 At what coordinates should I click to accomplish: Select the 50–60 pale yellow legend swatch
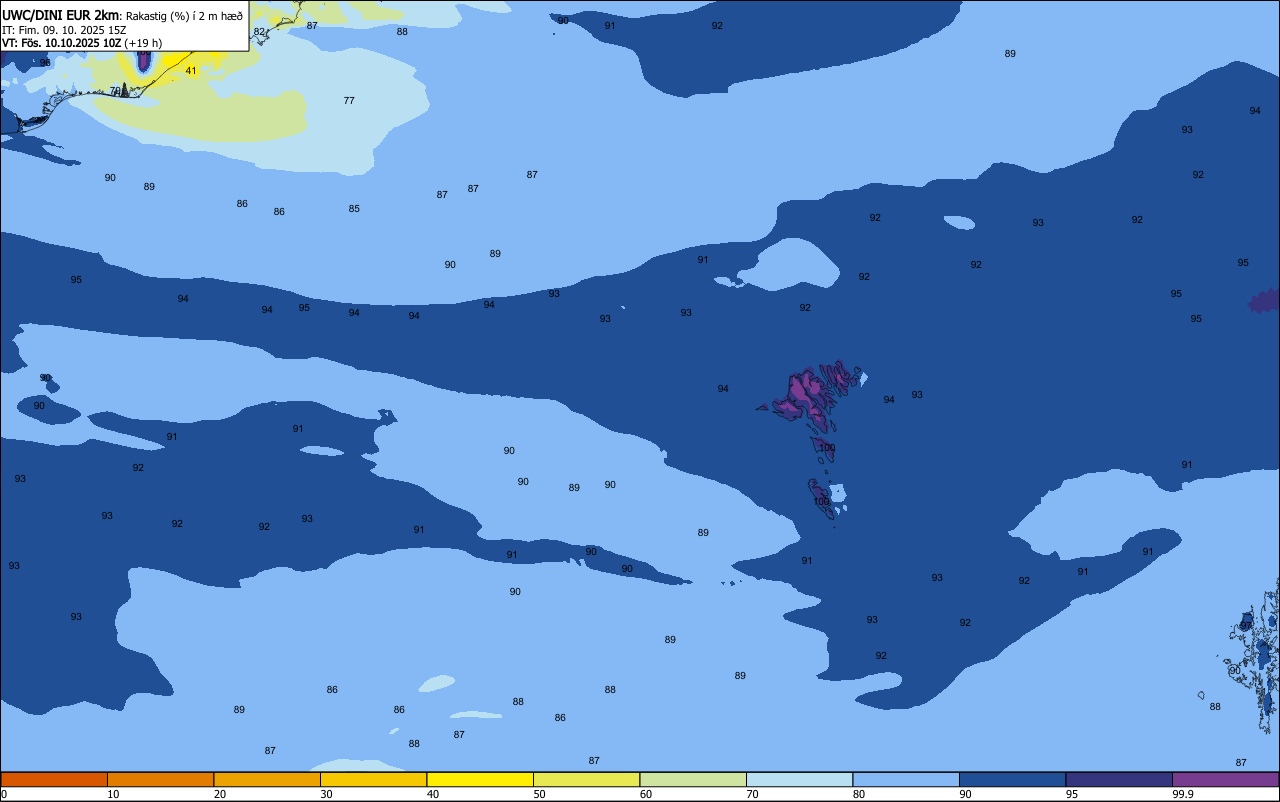(586, 779)
